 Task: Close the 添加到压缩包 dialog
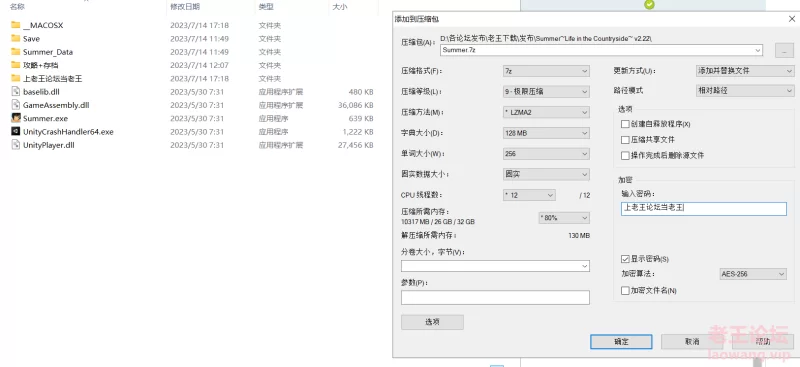(x=791, y=19)
